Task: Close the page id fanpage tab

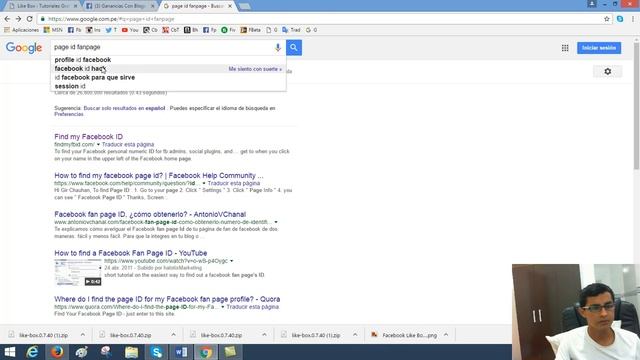Action: click(x=230, y=6)
